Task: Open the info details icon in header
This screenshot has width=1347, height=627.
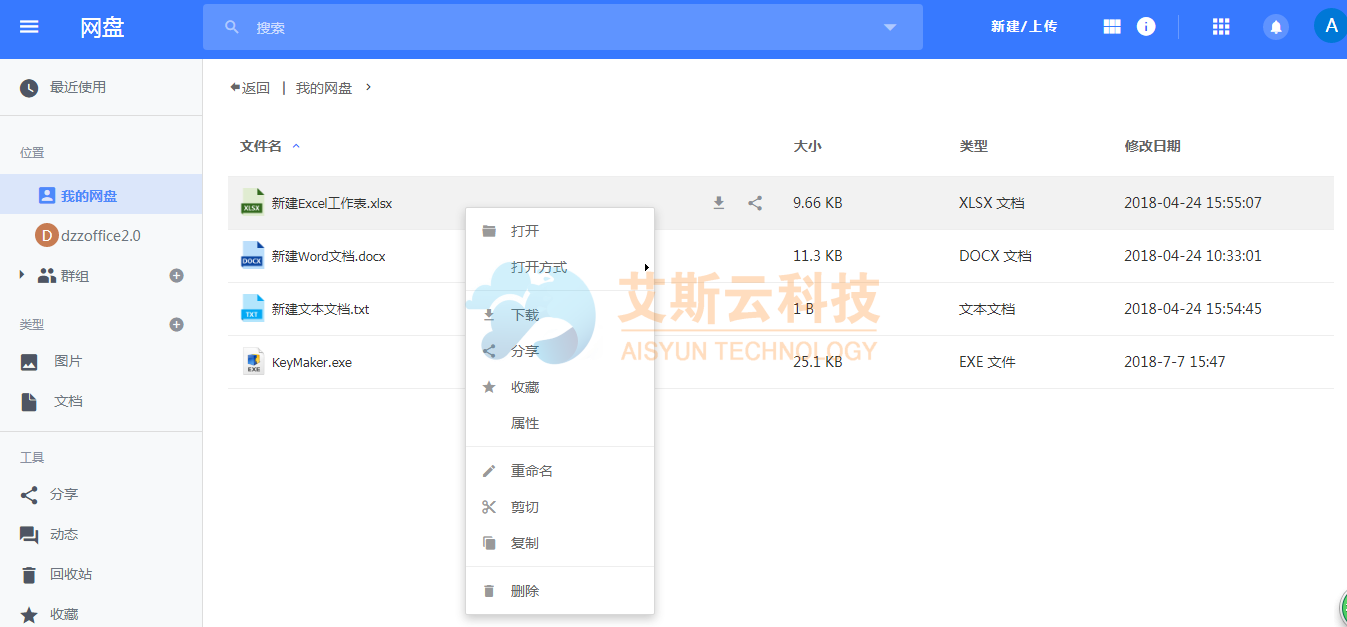Action: coord(1146,27)
